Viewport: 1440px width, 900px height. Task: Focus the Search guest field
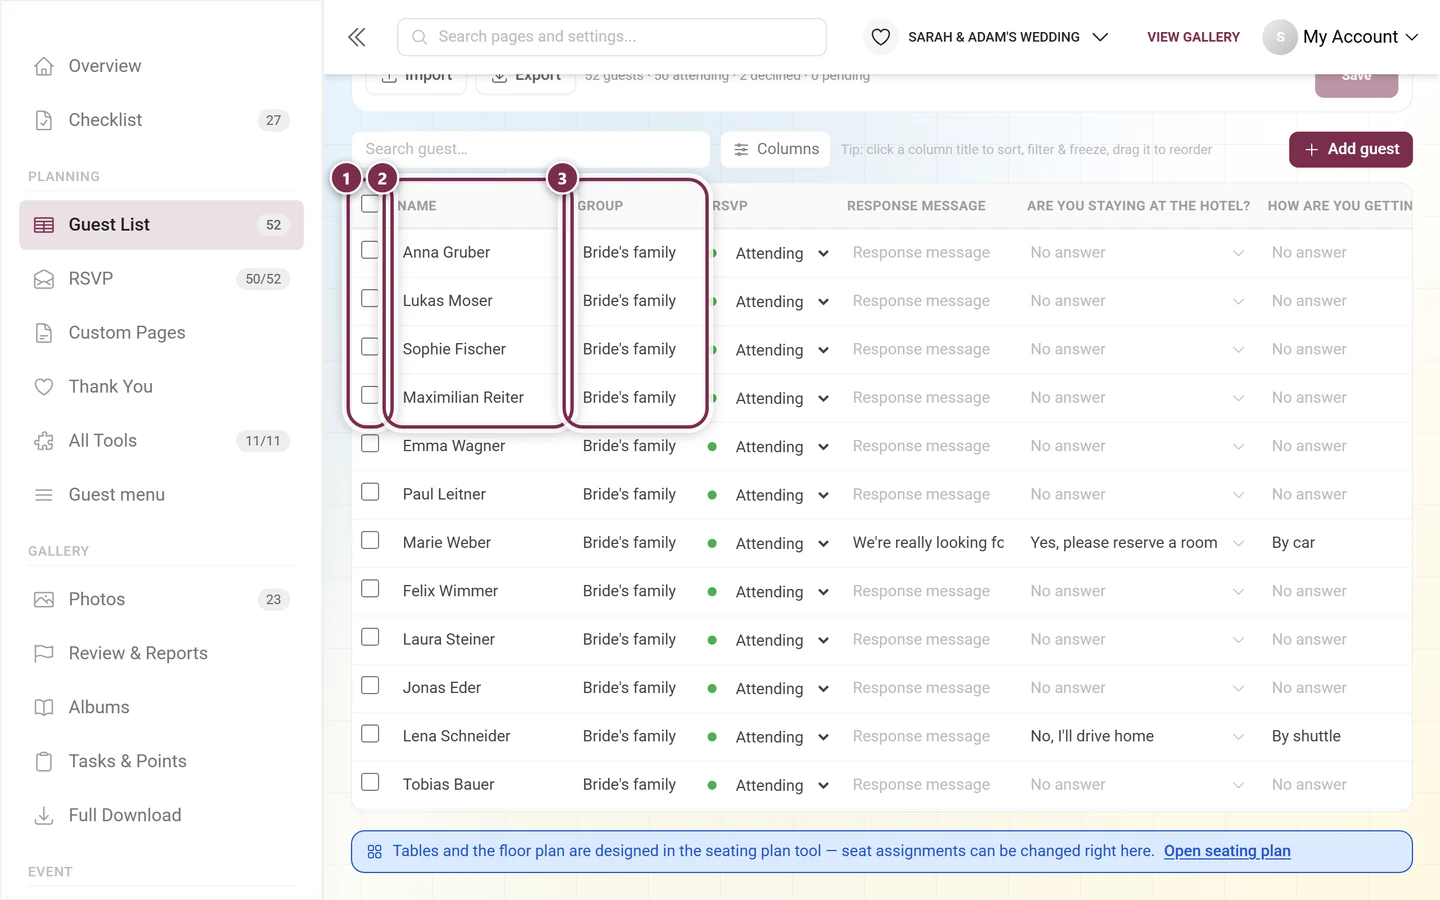click(x=531, y=149)
